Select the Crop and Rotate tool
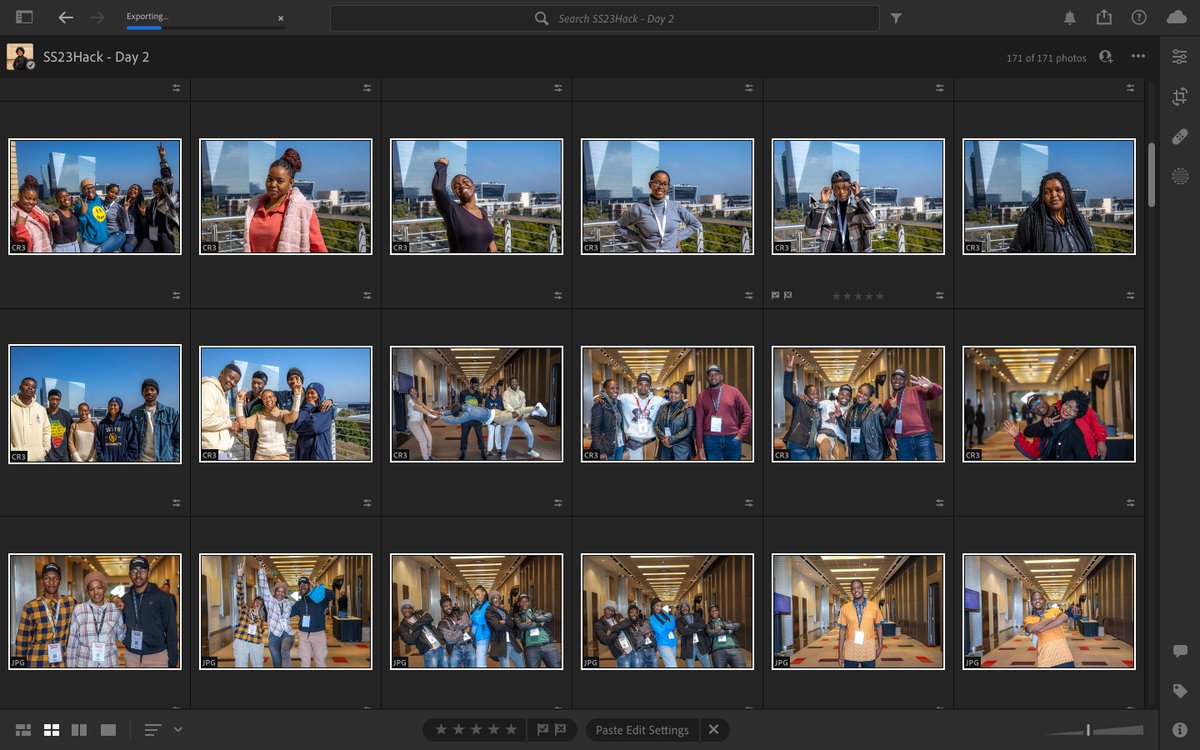 [1180, 96]
